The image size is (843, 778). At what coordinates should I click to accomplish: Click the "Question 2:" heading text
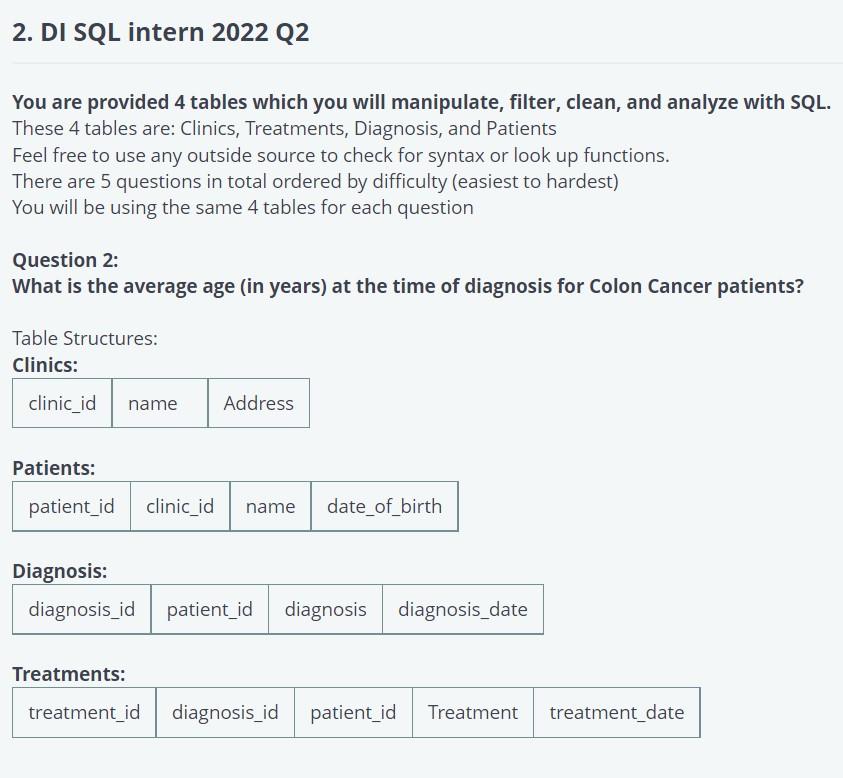[x=65, y=260]
